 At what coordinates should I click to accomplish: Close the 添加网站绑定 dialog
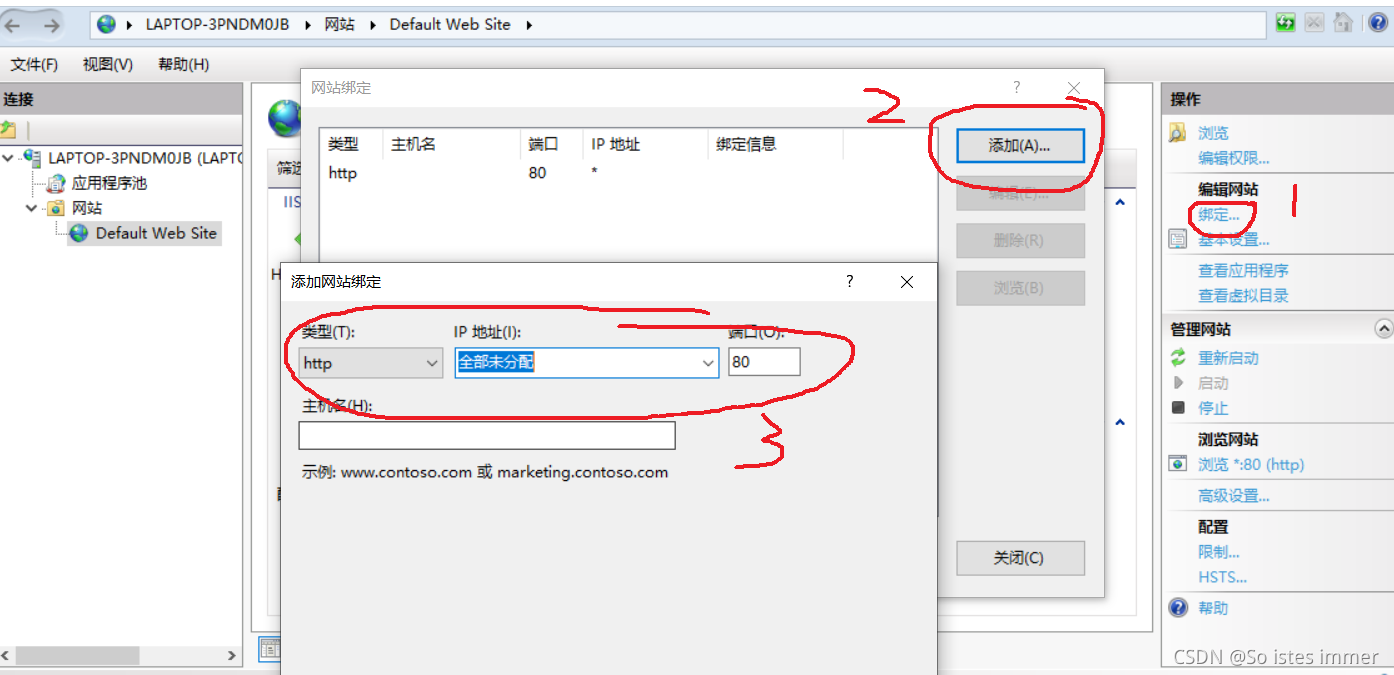click(x=907, y=282)
